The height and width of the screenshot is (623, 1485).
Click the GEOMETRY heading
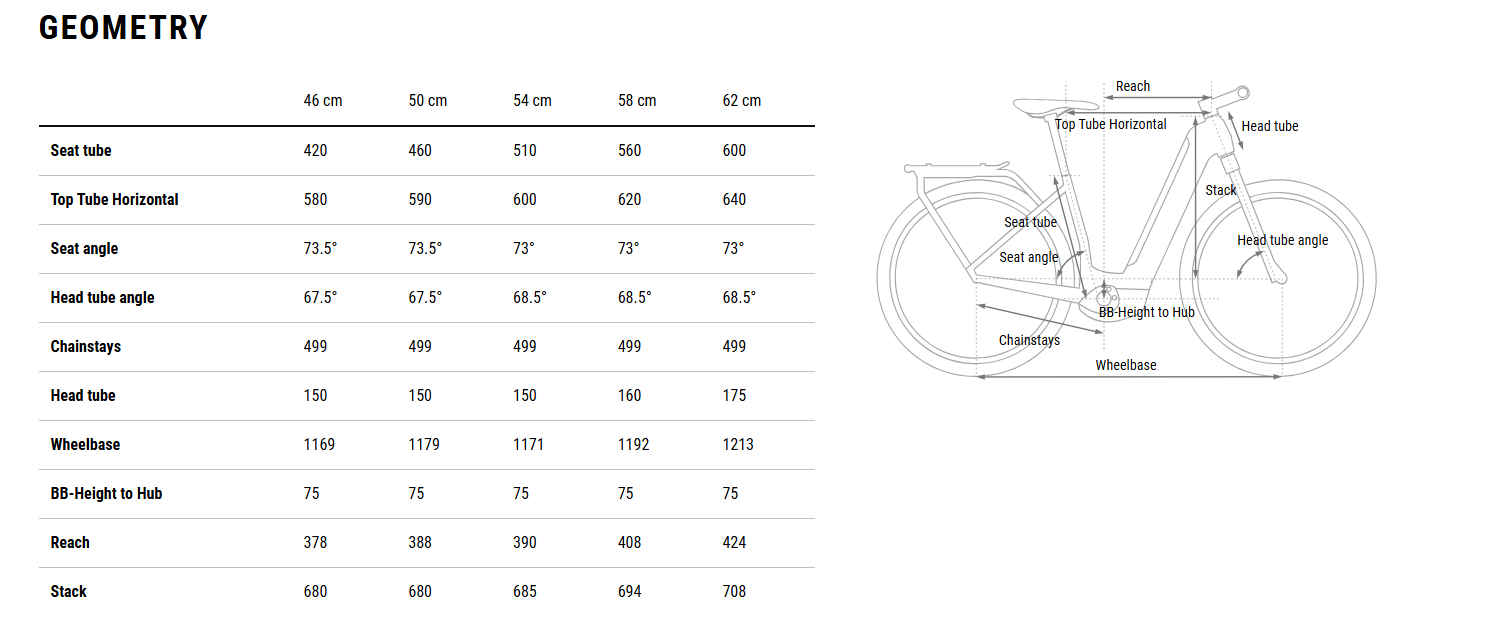pyautogui.click(x=123, y=28)
